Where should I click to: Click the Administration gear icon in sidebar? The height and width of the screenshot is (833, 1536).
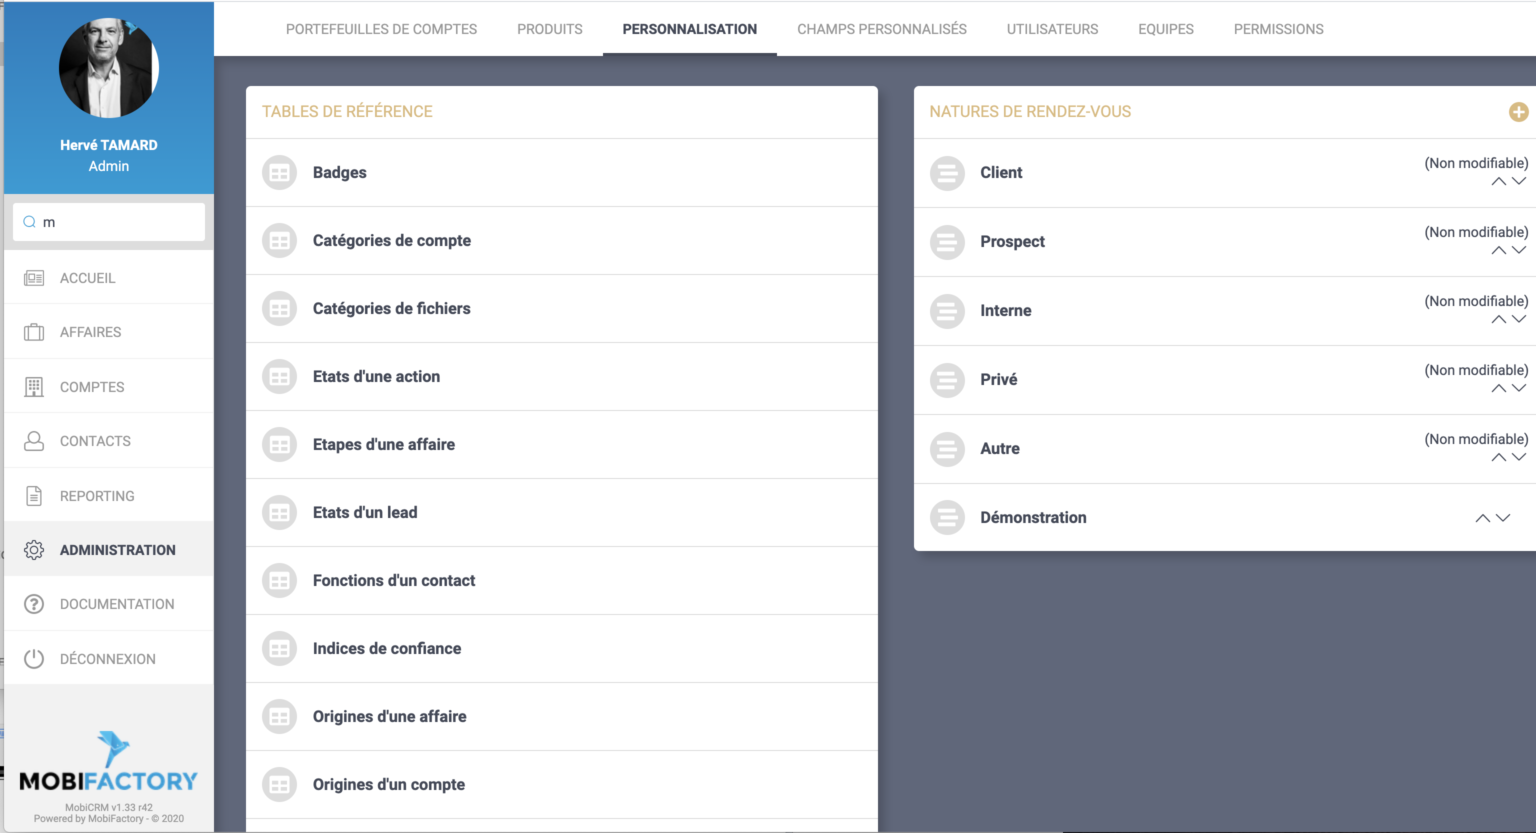(x=34, y=550)
